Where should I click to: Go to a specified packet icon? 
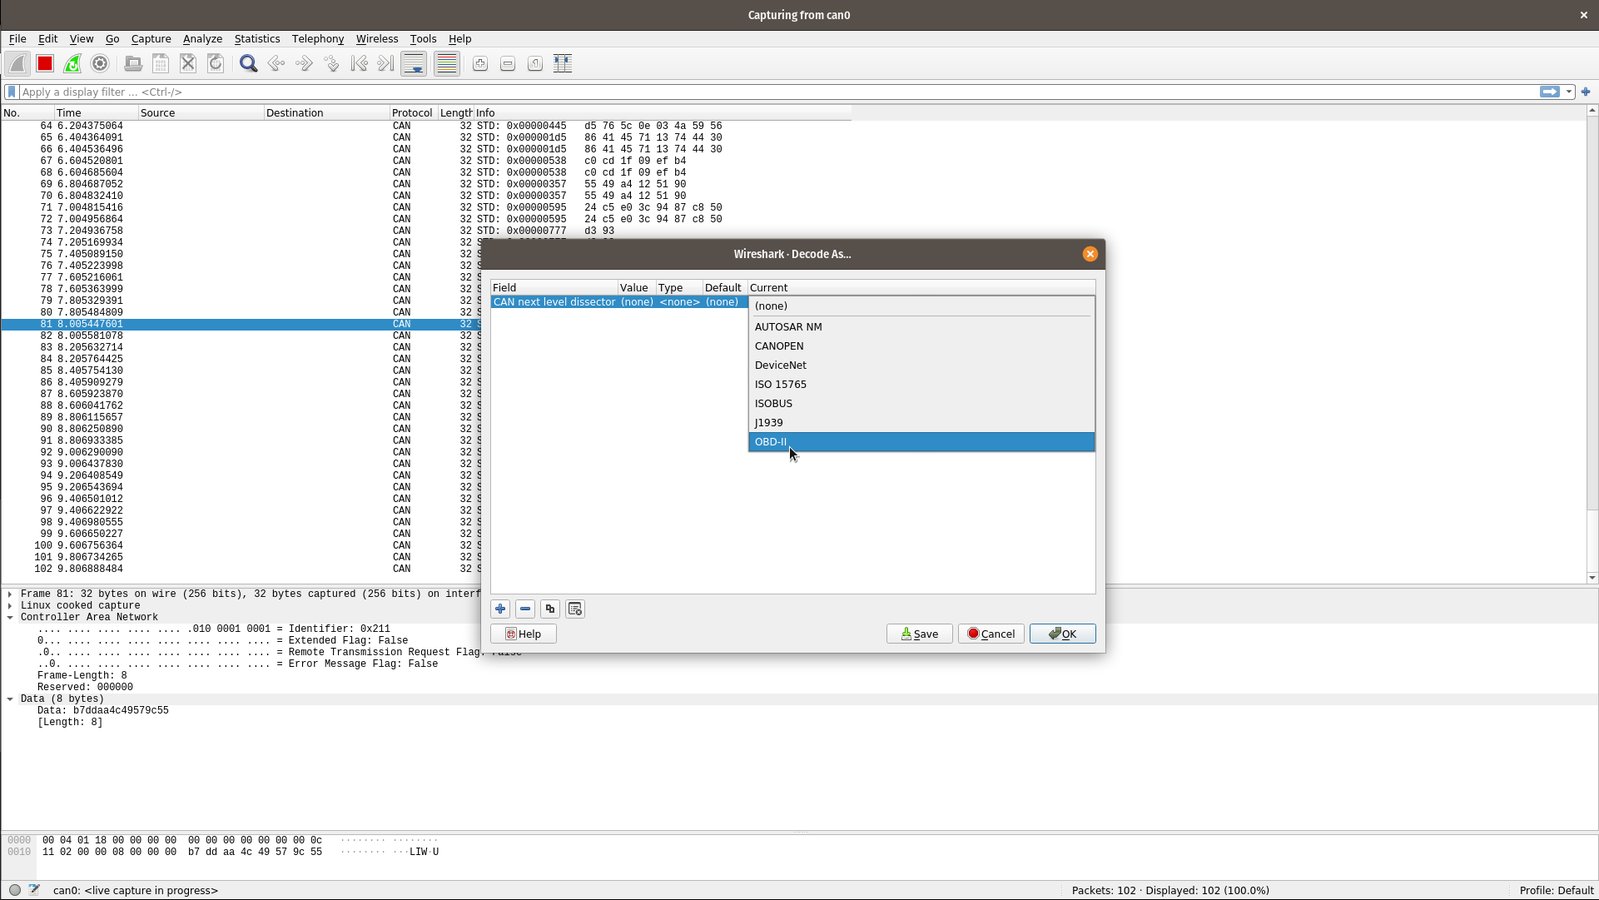point(331,64)
